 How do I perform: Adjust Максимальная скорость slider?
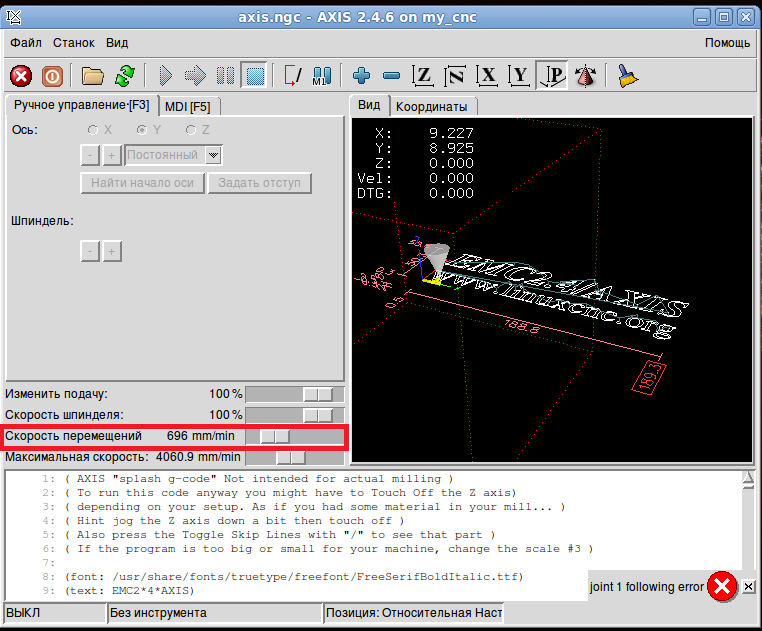295,457
